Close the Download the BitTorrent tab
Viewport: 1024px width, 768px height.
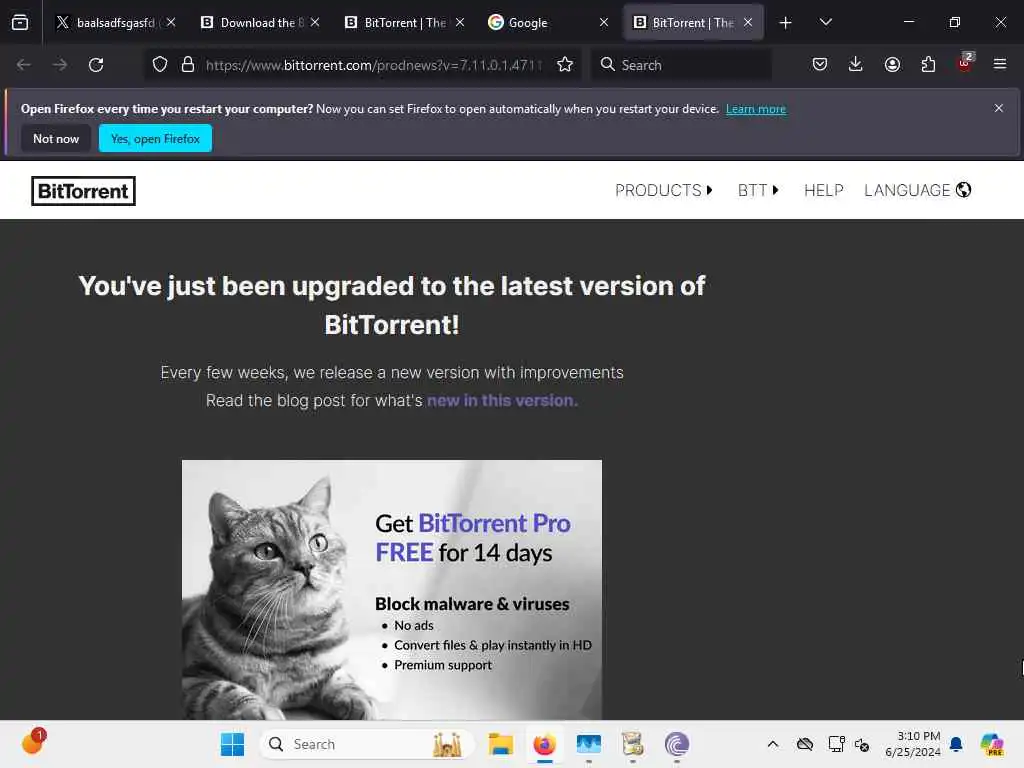click(315, 22)
